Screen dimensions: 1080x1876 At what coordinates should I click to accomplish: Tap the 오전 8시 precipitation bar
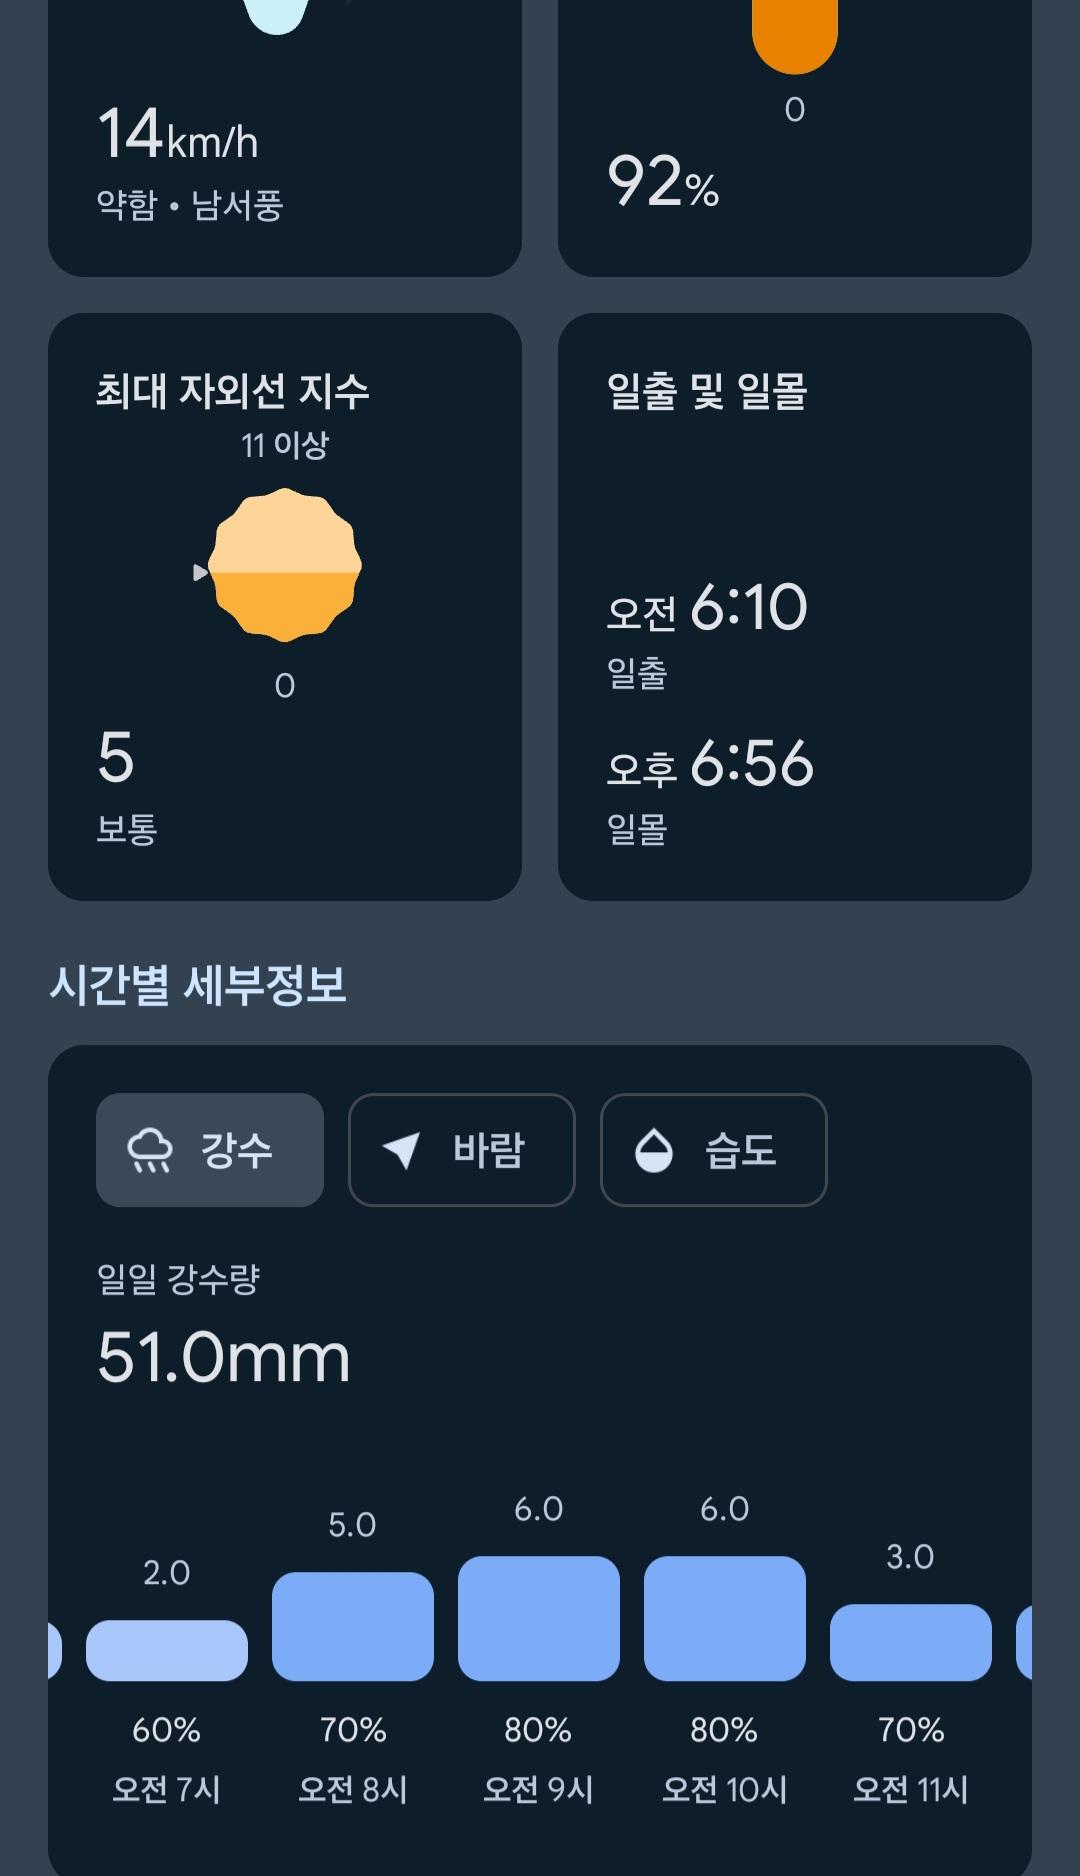click(353, 1626)
